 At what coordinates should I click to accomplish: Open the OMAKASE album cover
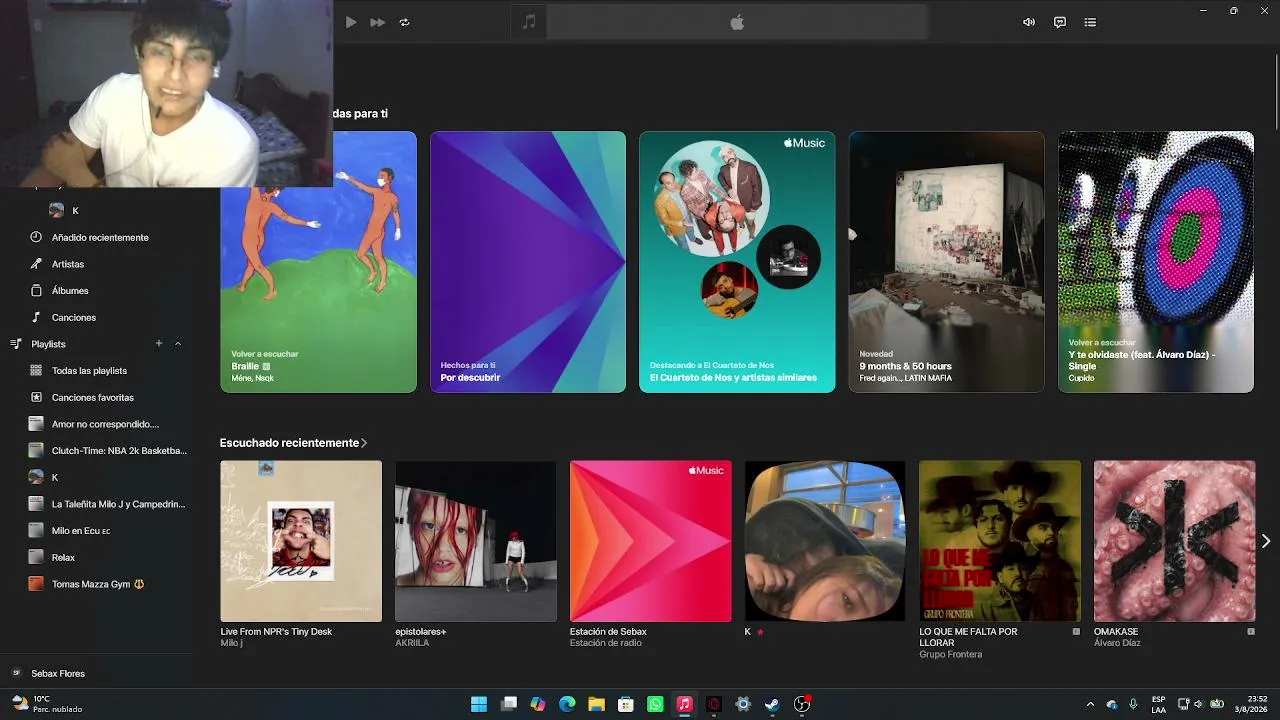(1175, 541)
